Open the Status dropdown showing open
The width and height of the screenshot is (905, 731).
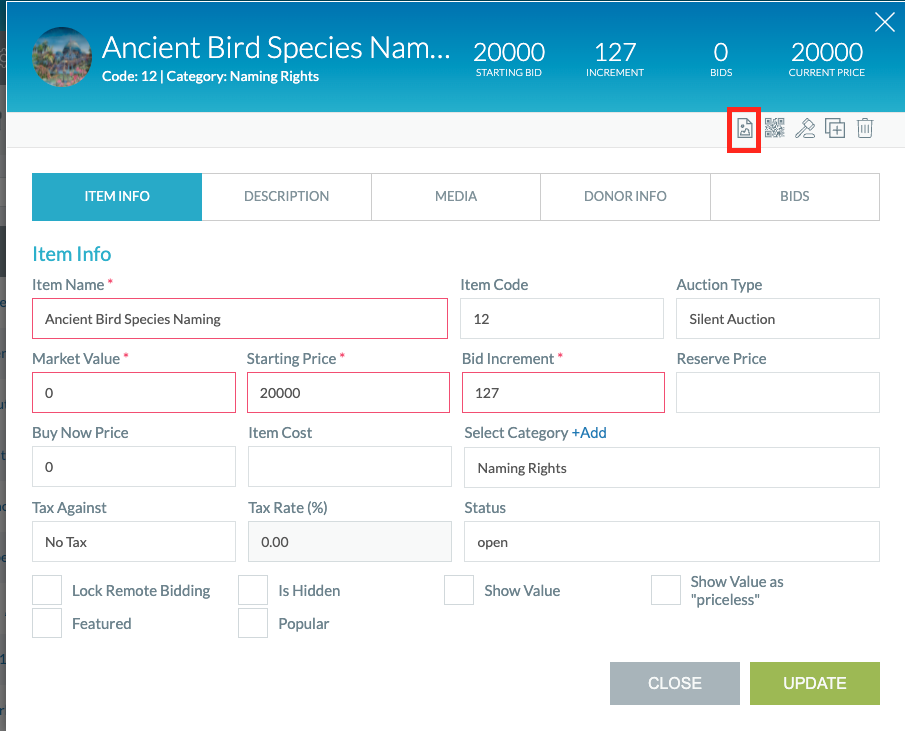point(671,542)
